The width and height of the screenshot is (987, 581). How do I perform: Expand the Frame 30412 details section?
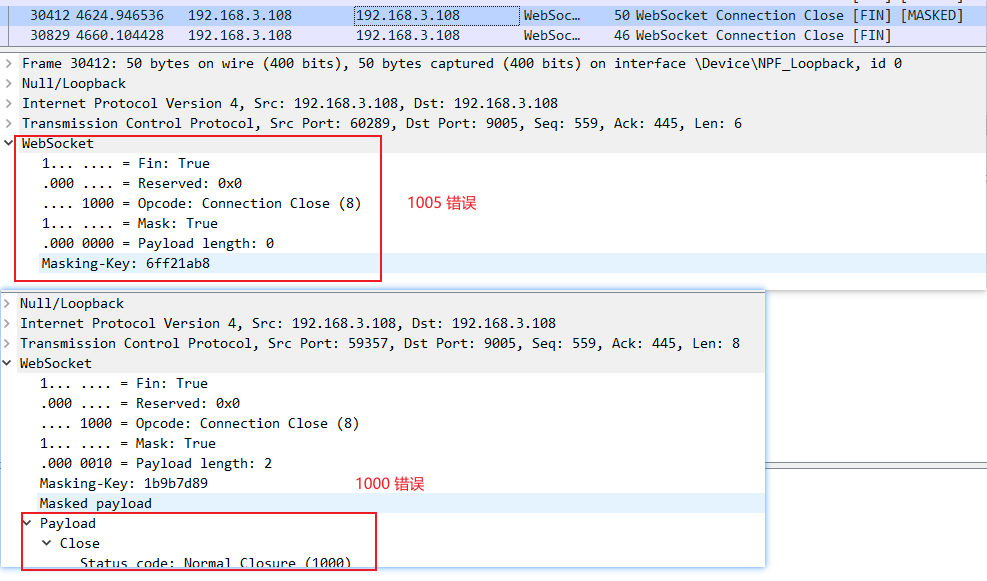coord(8,63)
